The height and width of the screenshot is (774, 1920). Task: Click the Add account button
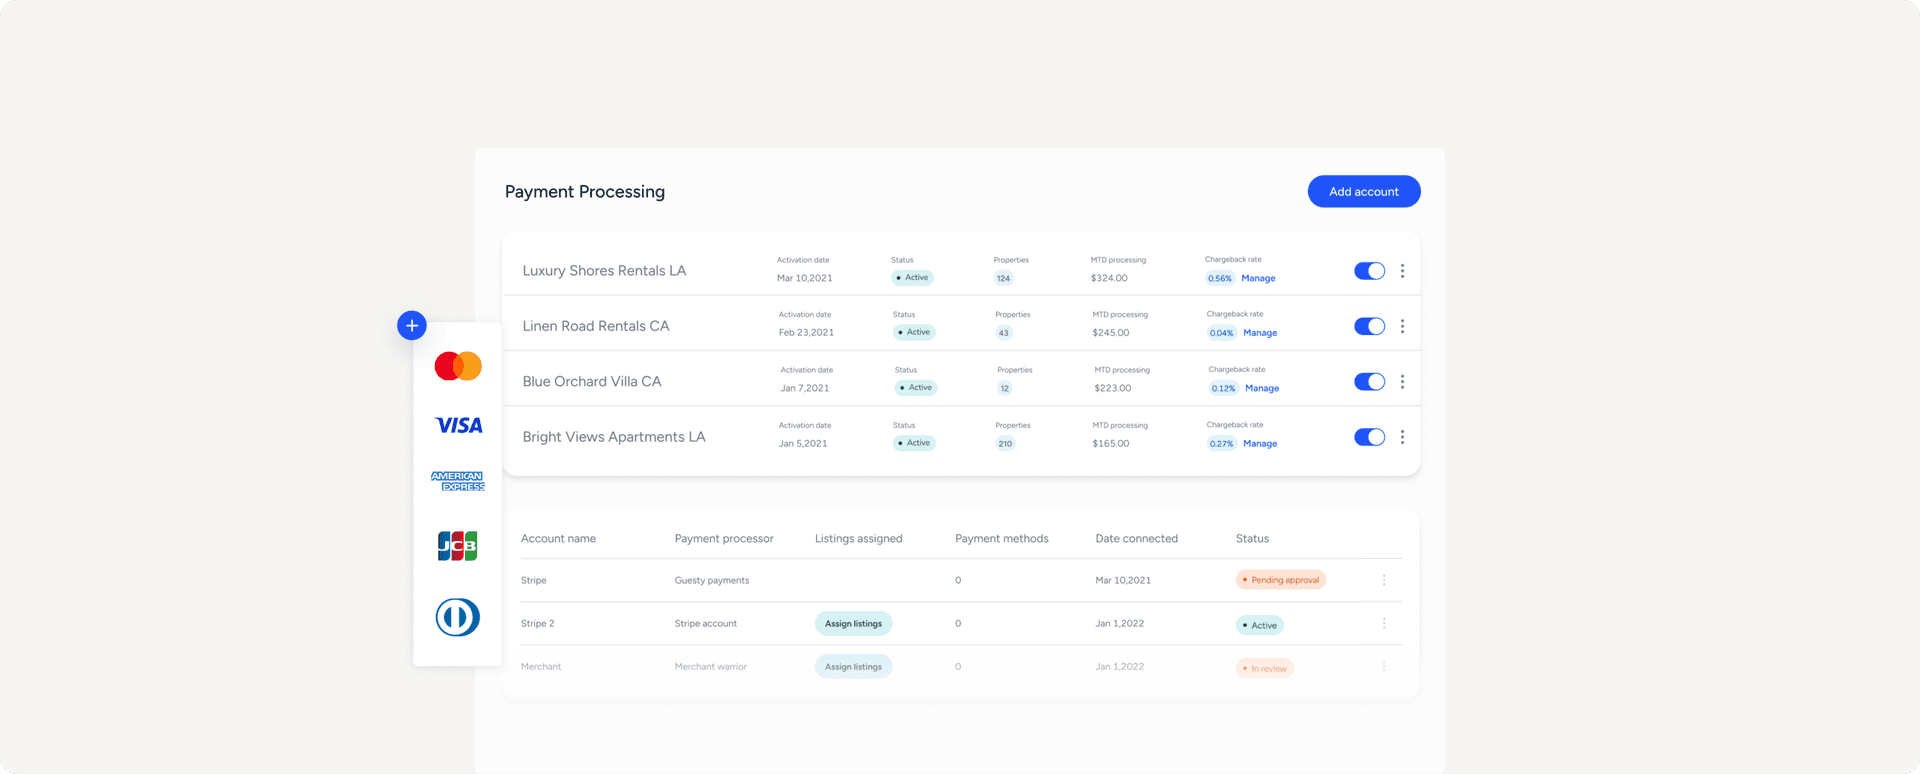click(1363, 192)
